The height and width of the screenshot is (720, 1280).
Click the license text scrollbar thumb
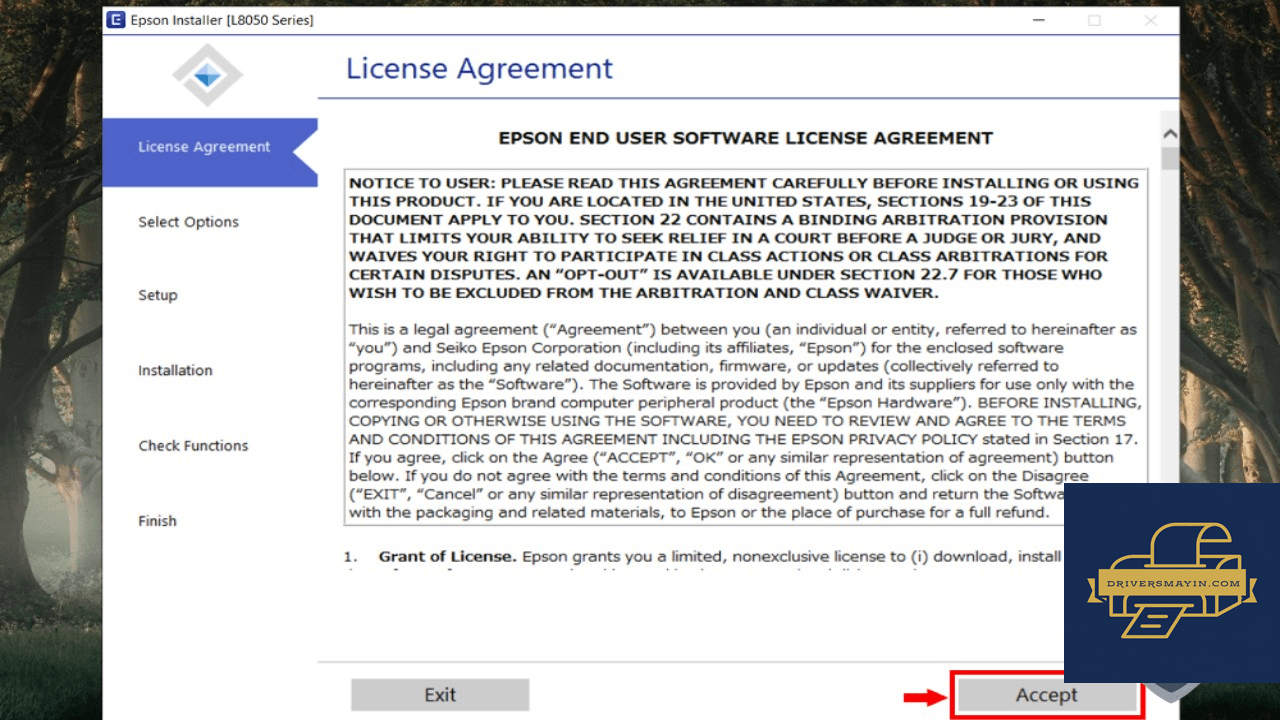1170,158
